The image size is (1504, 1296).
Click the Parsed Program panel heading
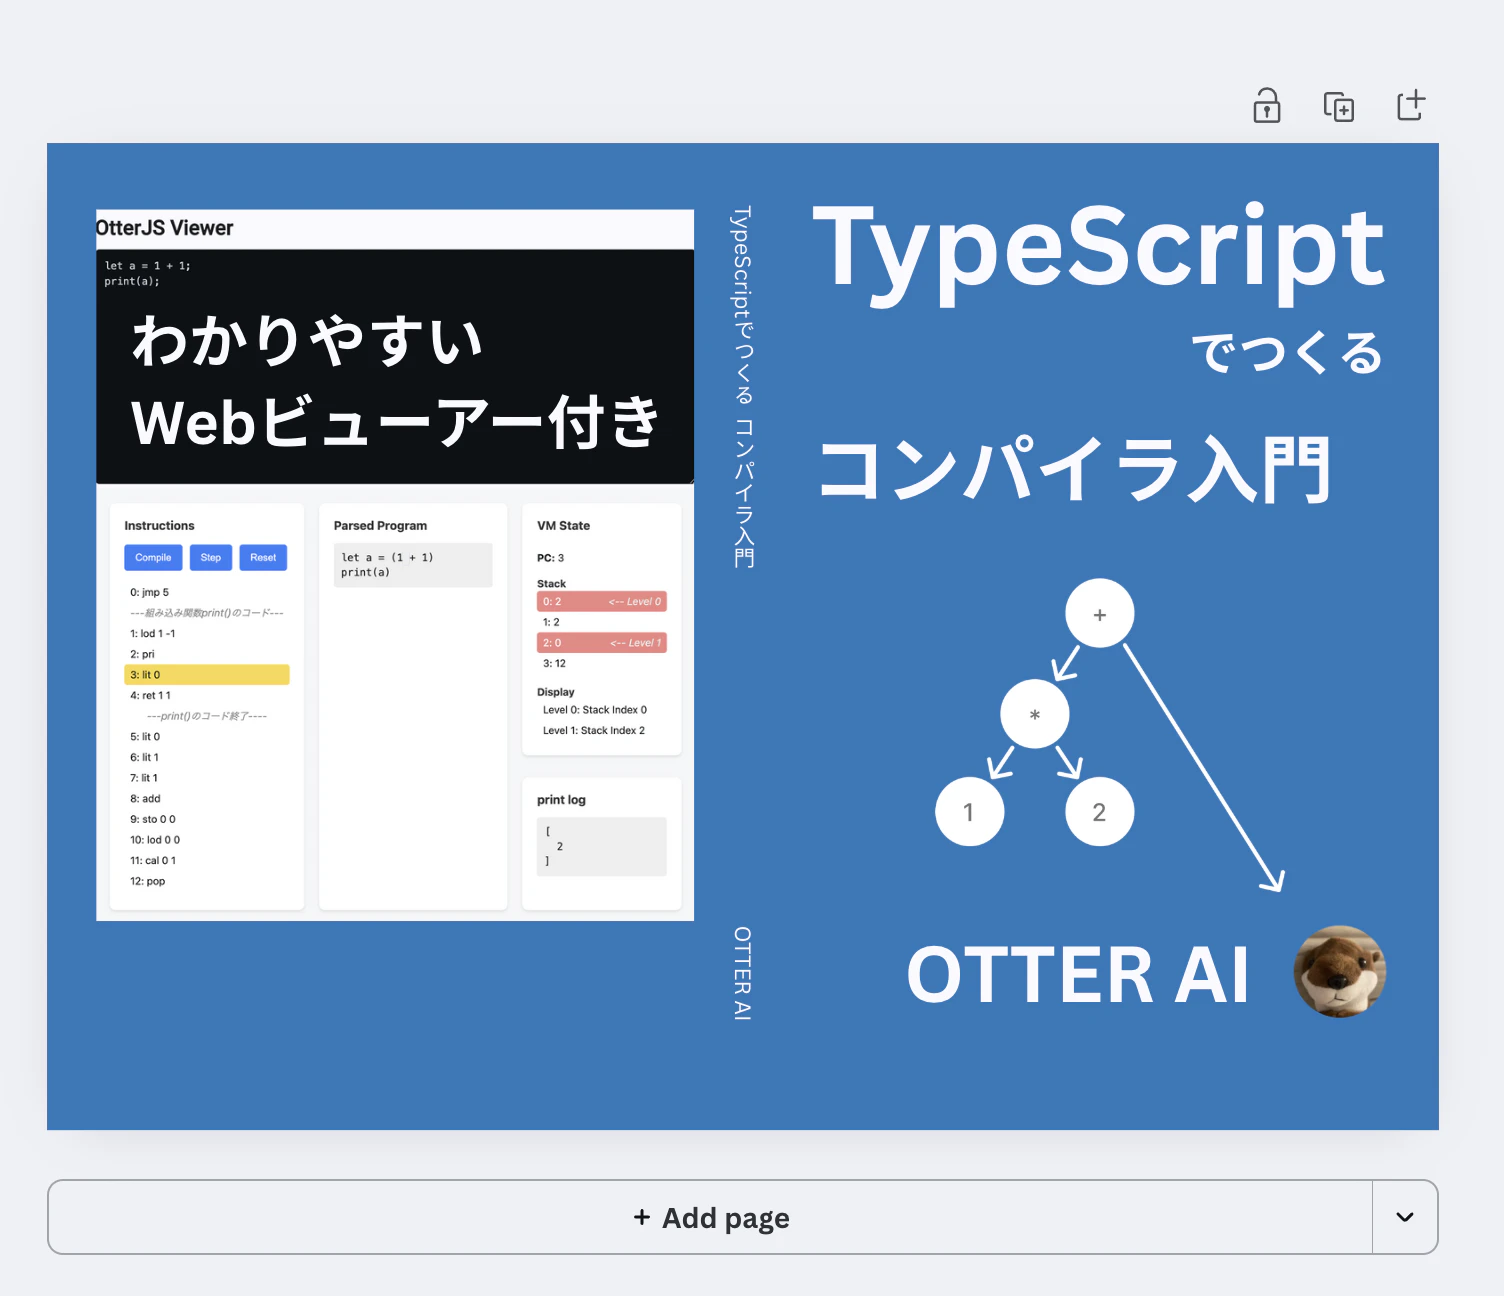tap(380, 526)
